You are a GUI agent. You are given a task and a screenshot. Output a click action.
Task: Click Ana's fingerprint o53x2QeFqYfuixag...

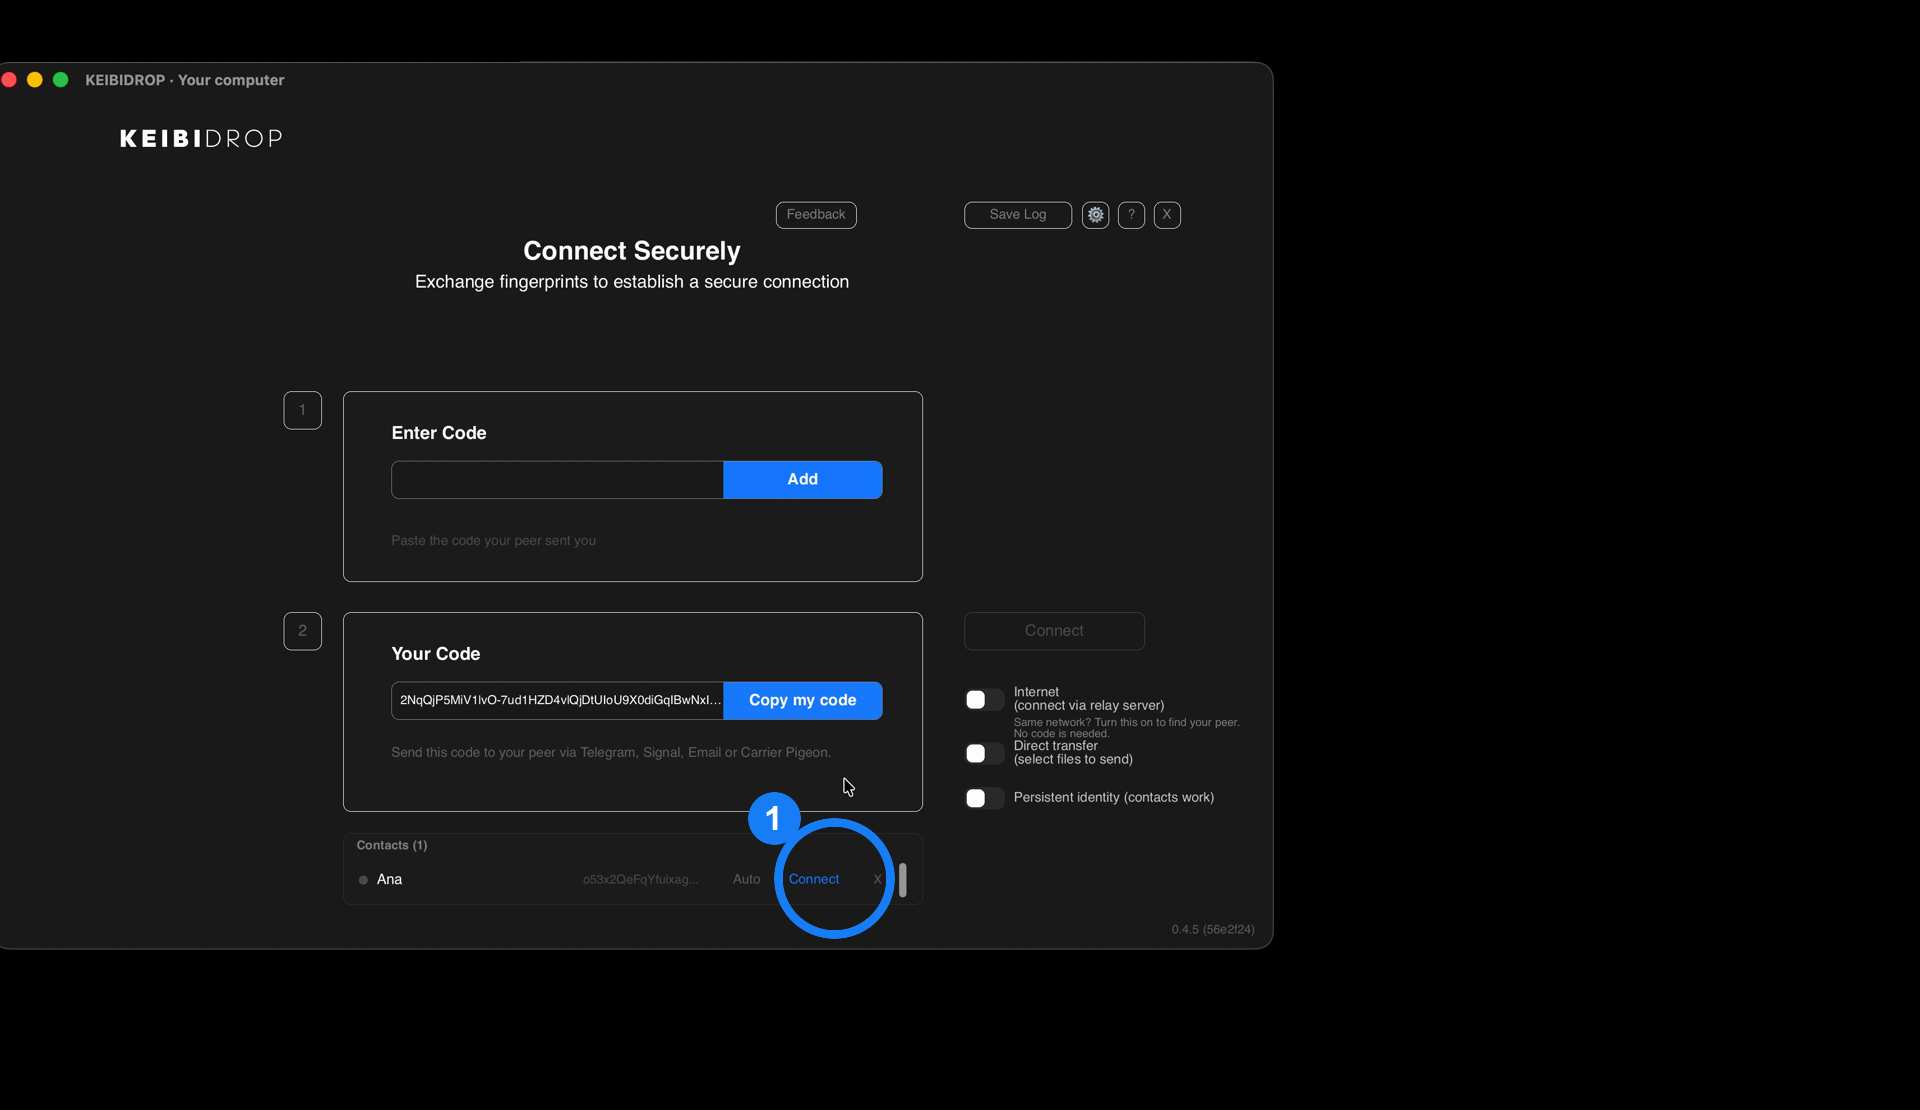coord(640,880)
